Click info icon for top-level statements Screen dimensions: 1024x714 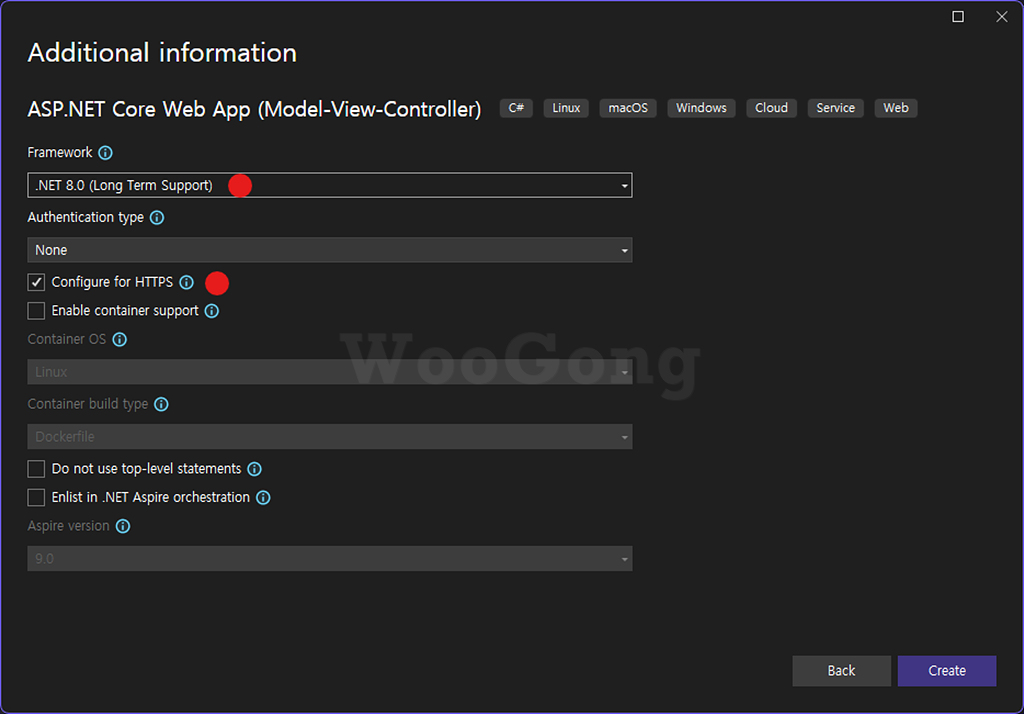[x=255, y=469]
